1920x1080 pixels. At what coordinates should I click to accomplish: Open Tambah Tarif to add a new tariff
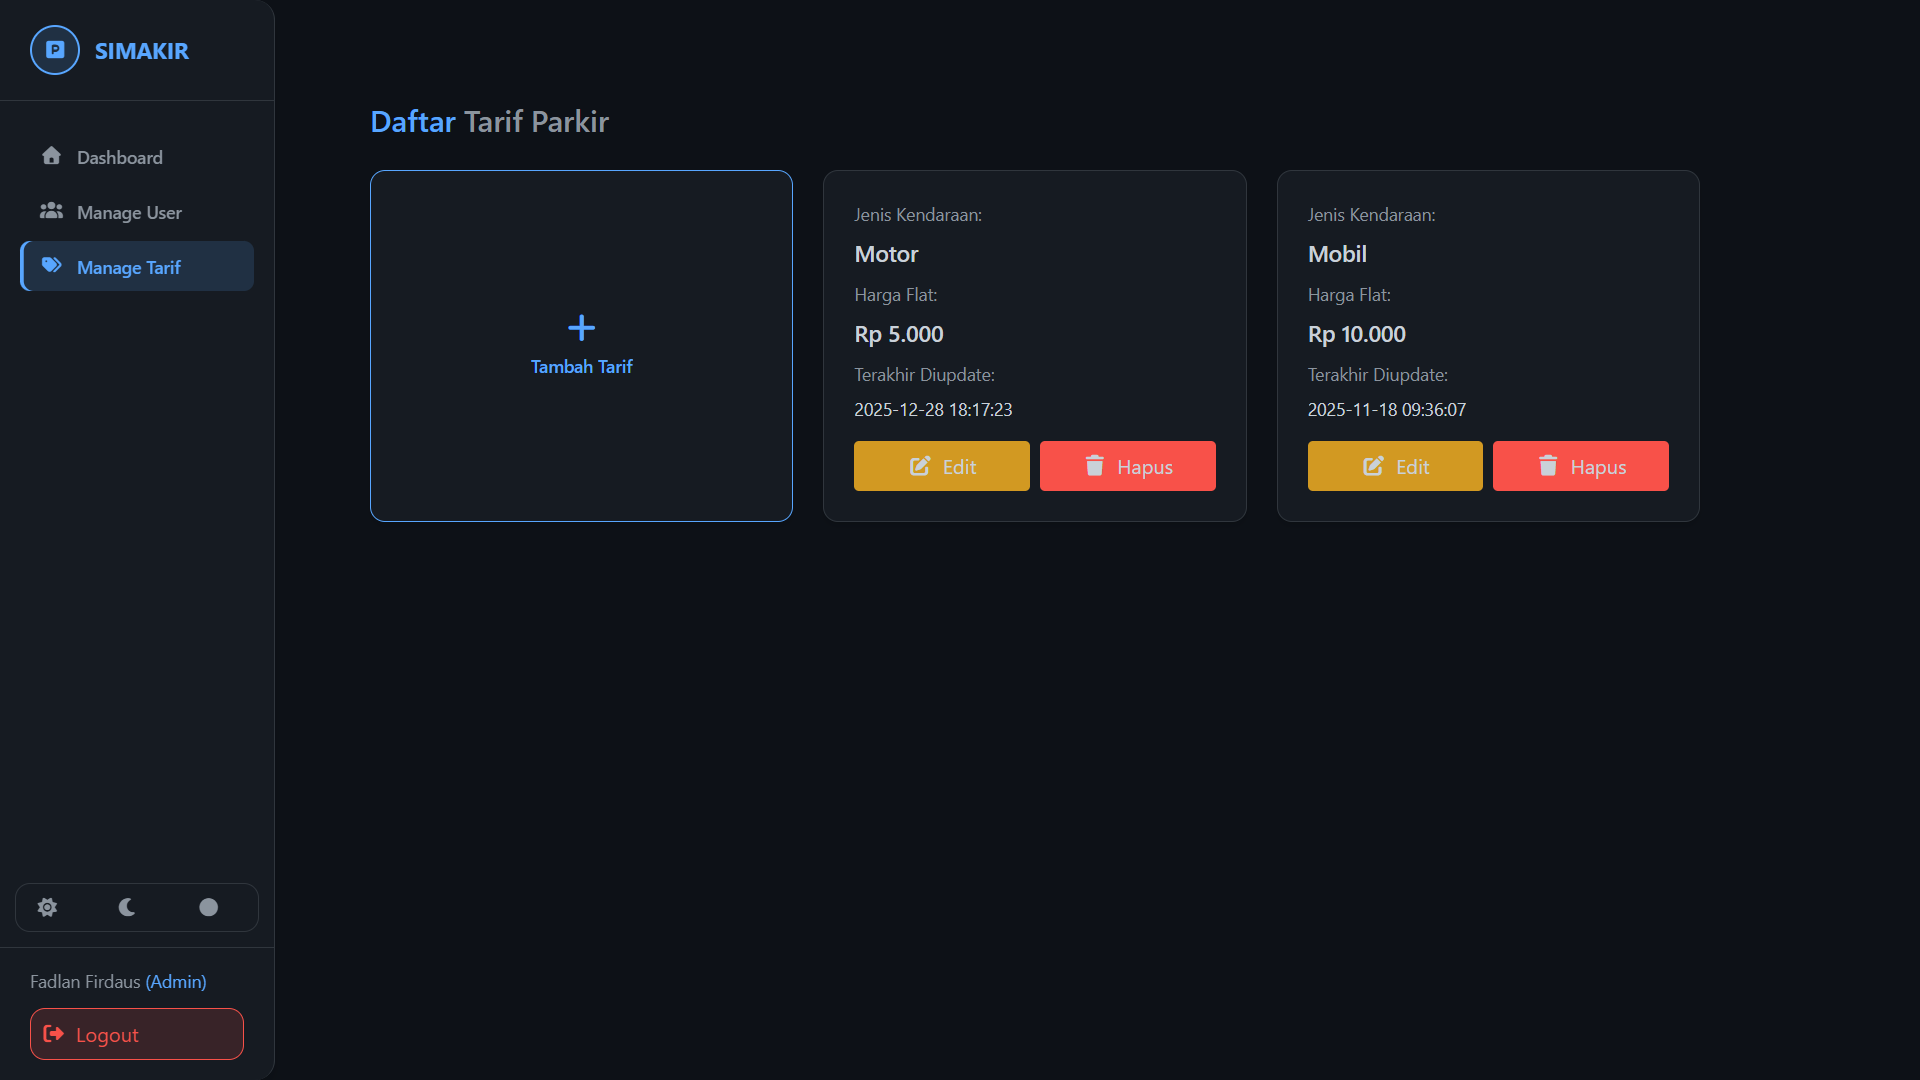[581, 346]
